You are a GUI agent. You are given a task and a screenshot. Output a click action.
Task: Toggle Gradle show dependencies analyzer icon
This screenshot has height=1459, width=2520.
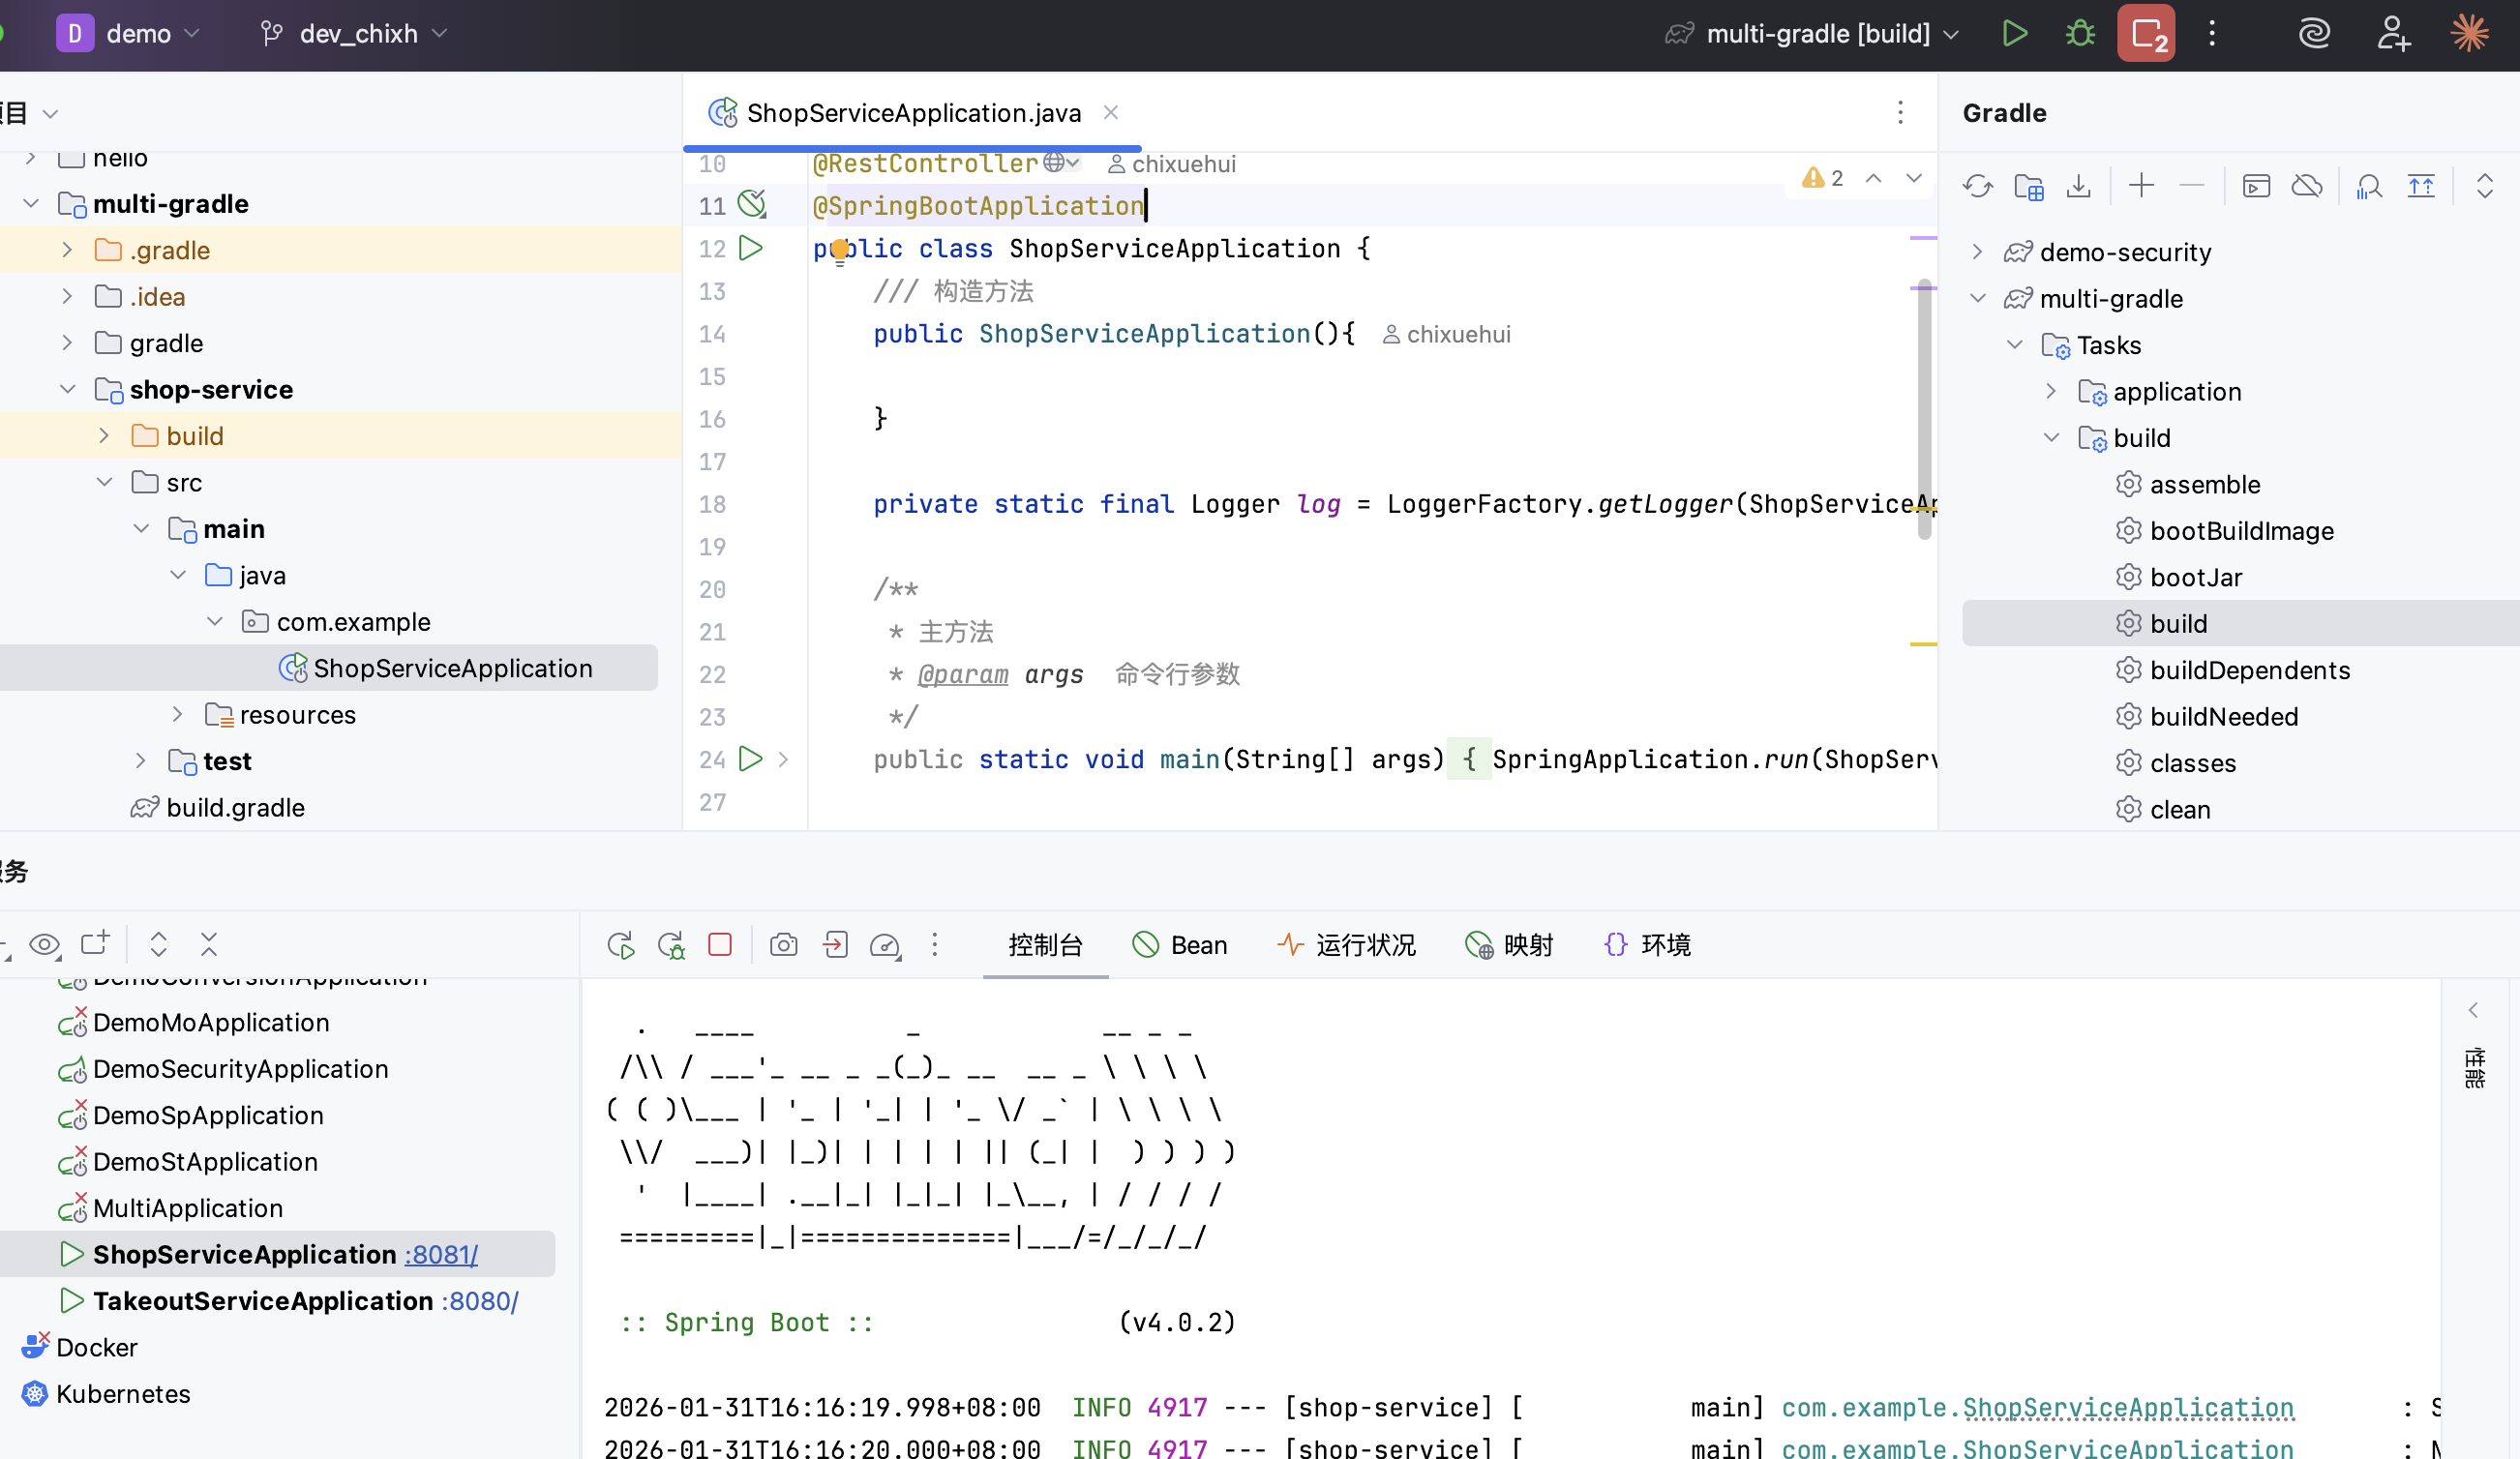pos(2369,186)
